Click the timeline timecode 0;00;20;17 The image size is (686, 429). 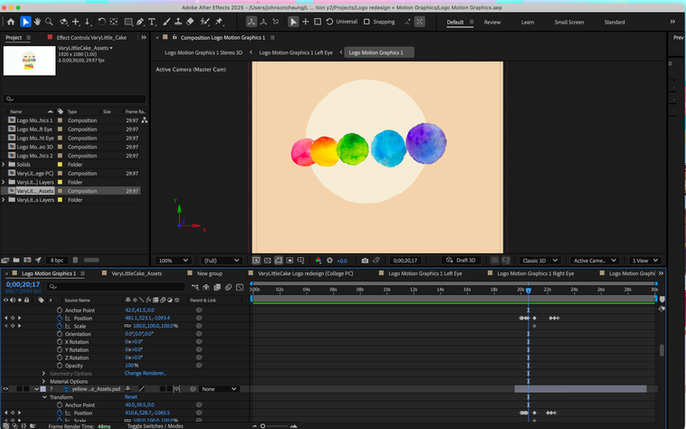[23, 285]
